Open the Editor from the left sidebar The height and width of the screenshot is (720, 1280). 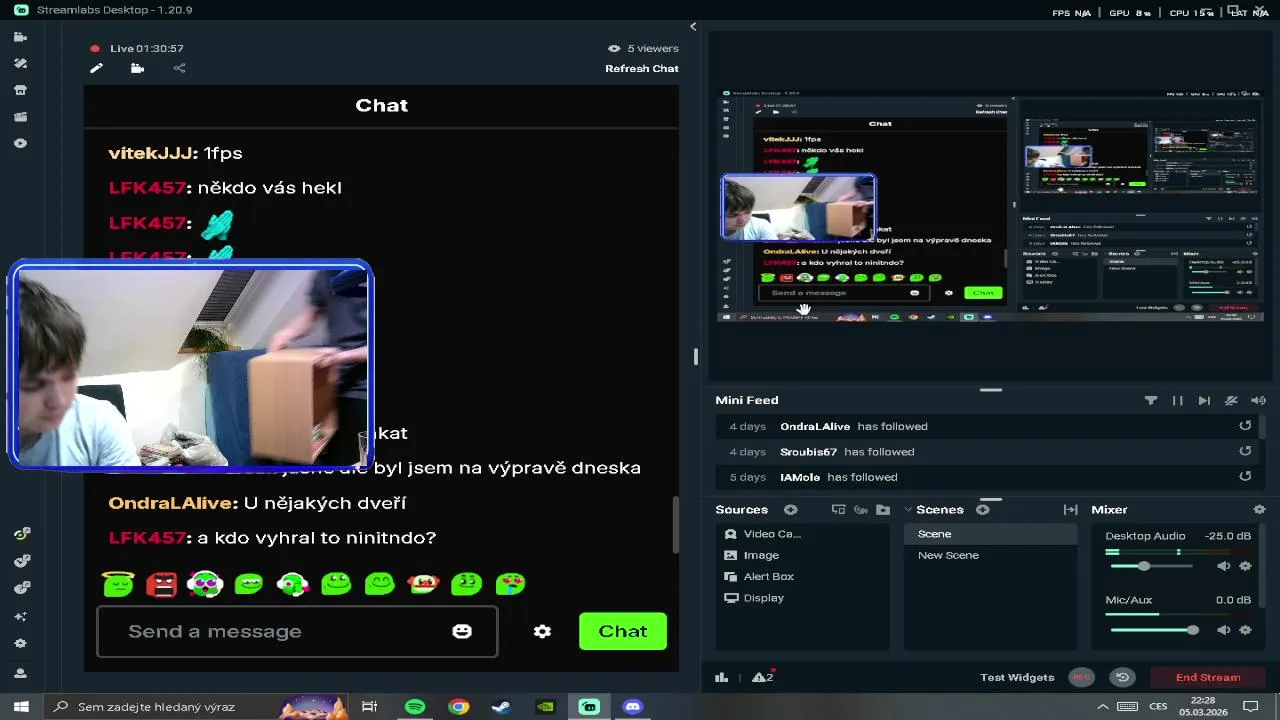coord(20,37)
